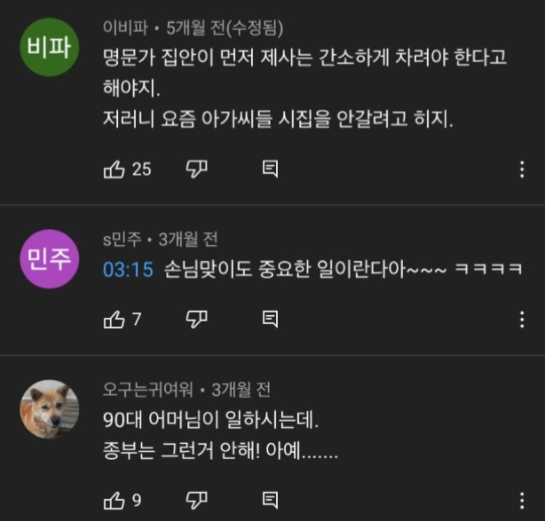Open more options for 이비파's comment

click(x=522, y=169)
